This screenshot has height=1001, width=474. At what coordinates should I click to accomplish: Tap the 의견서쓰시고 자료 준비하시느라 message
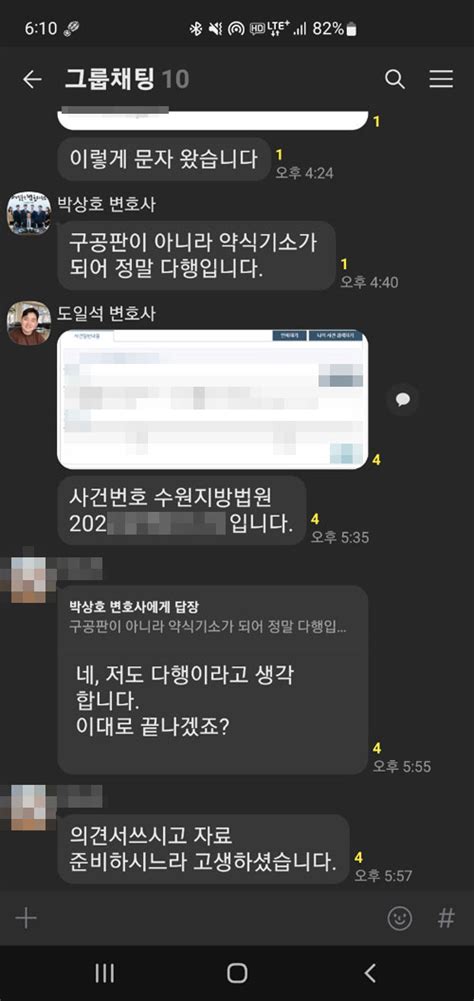pyautogui.click(x=204, y=849)
